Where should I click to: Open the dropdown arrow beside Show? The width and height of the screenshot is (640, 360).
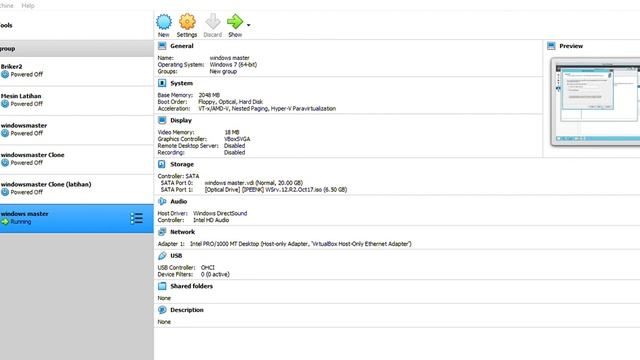pyautogui.click(x=249, y=25)
